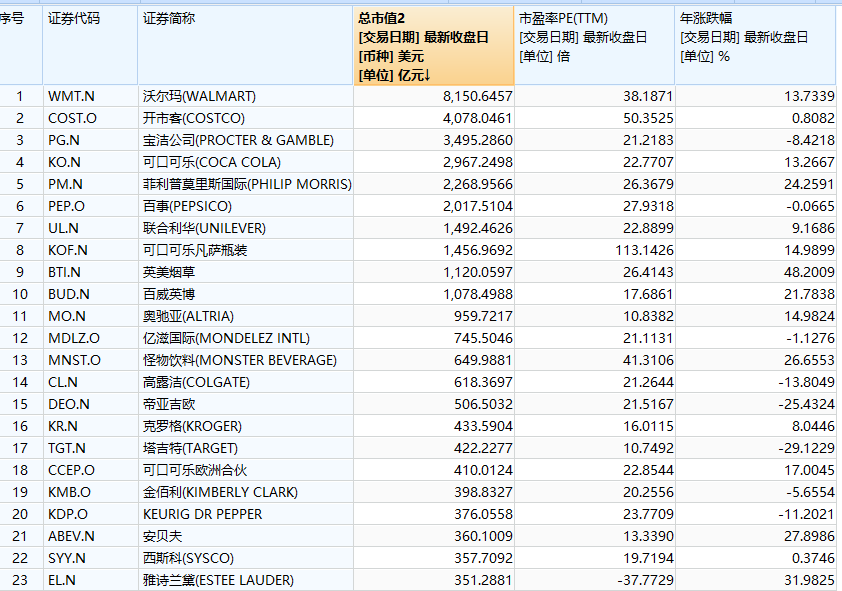This screenshot has height=591, width=842.
Task: Select ticker TGT.N
Action: [67, 449]
